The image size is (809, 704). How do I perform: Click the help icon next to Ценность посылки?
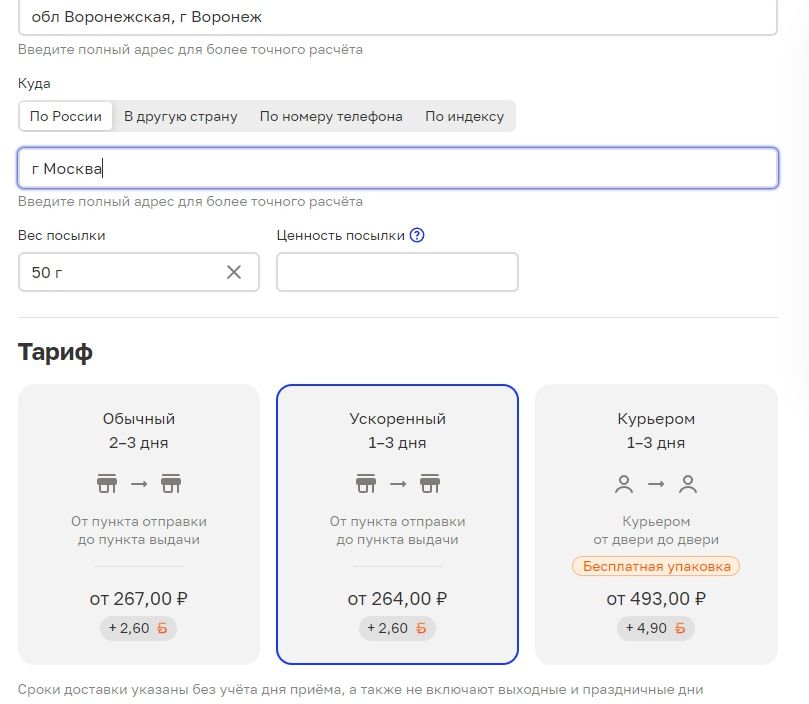click(x=417, y=236)
